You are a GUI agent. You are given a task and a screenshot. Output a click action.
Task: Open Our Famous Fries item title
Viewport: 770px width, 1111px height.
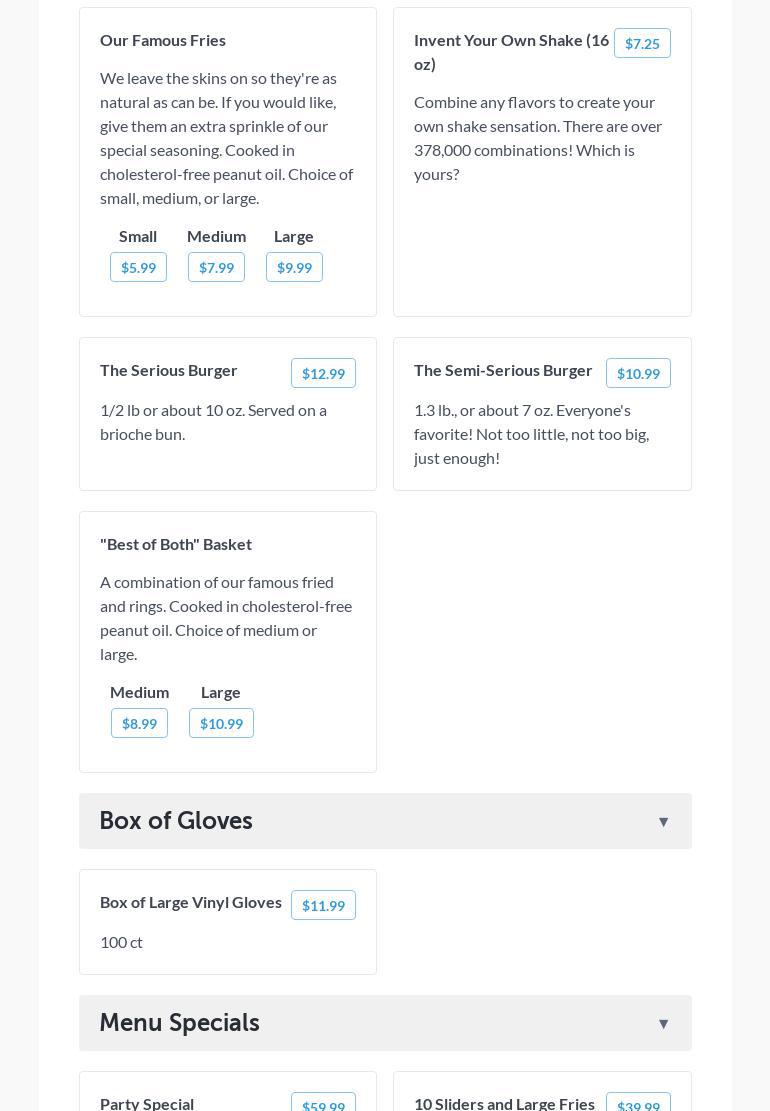click(x=163, y=40)
